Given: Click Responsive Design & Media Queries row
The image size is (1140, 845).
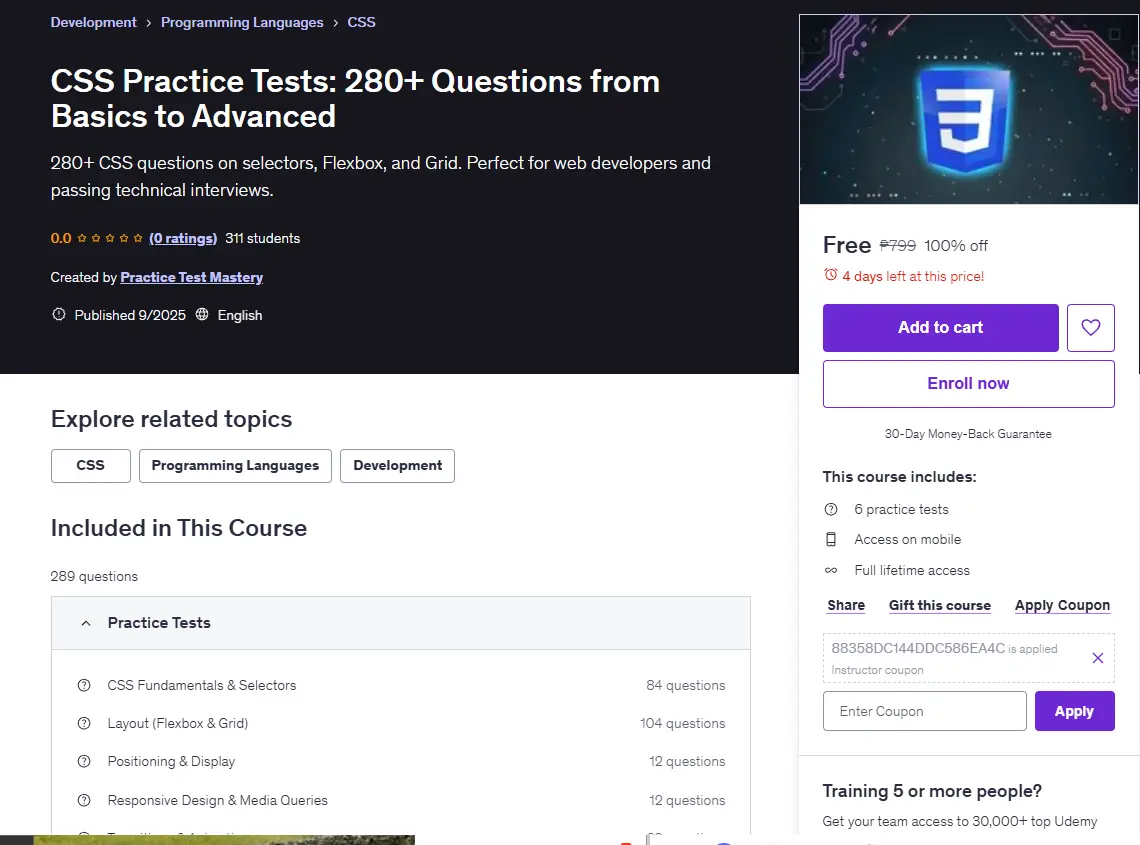Looking at the screenshot, I should coord(401,800).
